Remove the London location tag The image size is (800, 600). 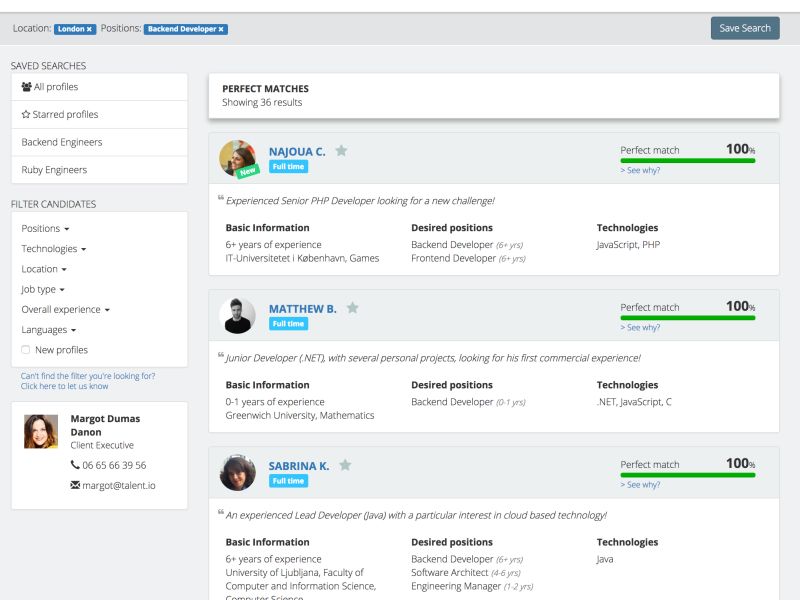coord(89,29)
